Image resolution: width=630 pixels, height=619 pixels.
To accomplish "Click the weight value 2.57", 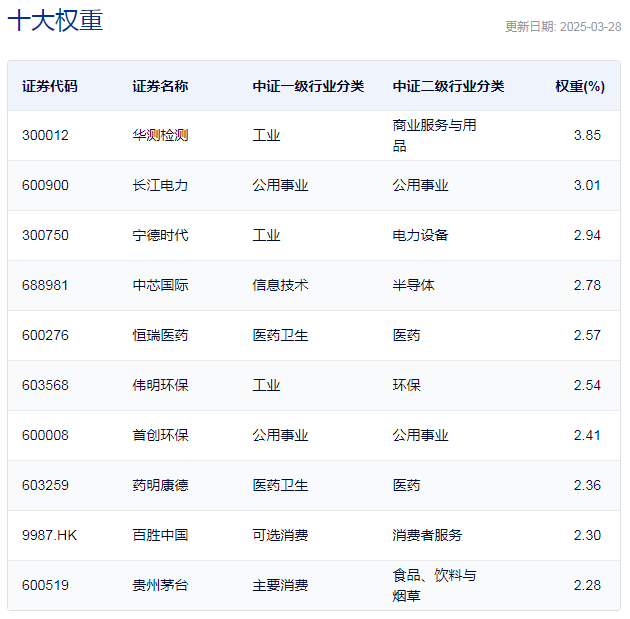I will pos(587,335).
